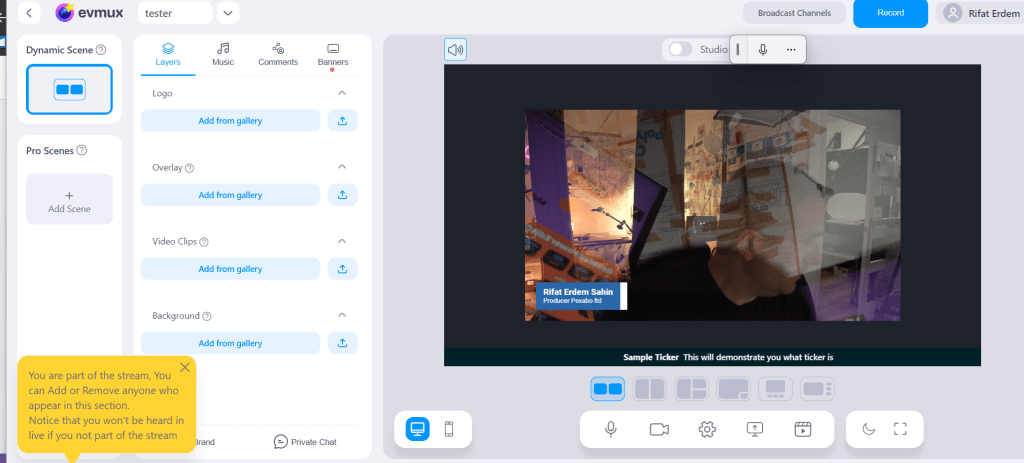This screenshot has height=463, width=1024.
Task: Open the Rifat Erdem user profile
Action: pos(980,13)
